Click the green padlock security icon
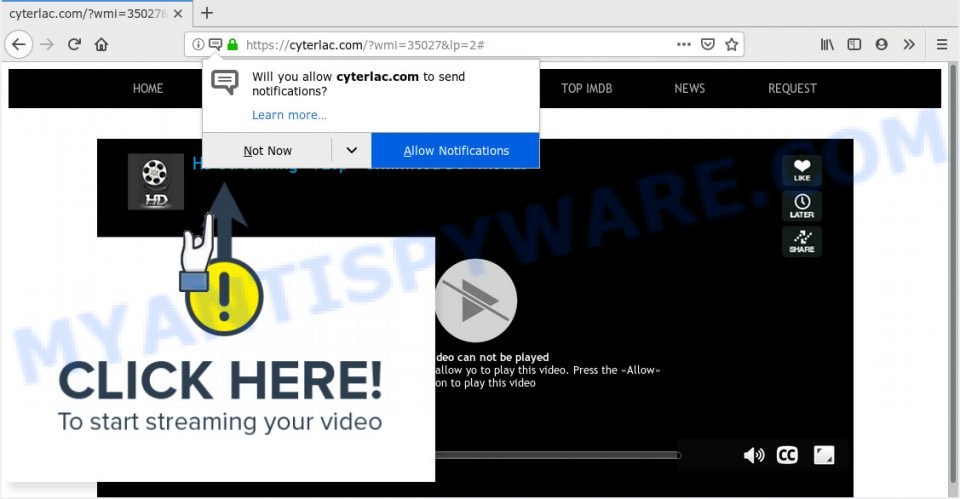 point(232,45)
